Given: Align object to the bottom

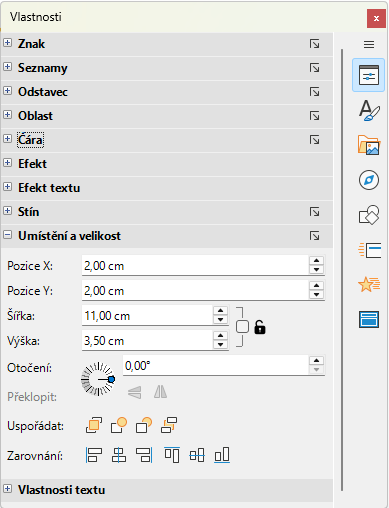Looking at the screenshot, I should (x=222, y=455).
